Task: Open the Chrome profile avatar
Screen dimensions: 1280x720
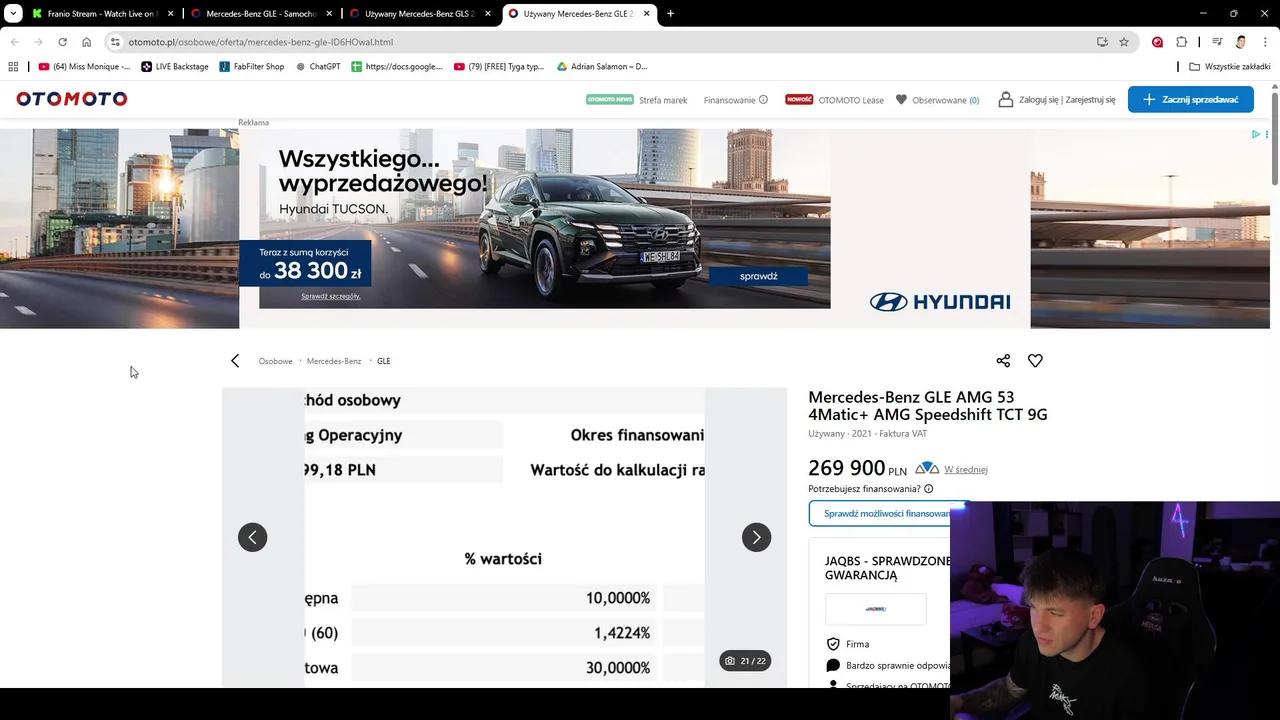Action: point(1241,42)
